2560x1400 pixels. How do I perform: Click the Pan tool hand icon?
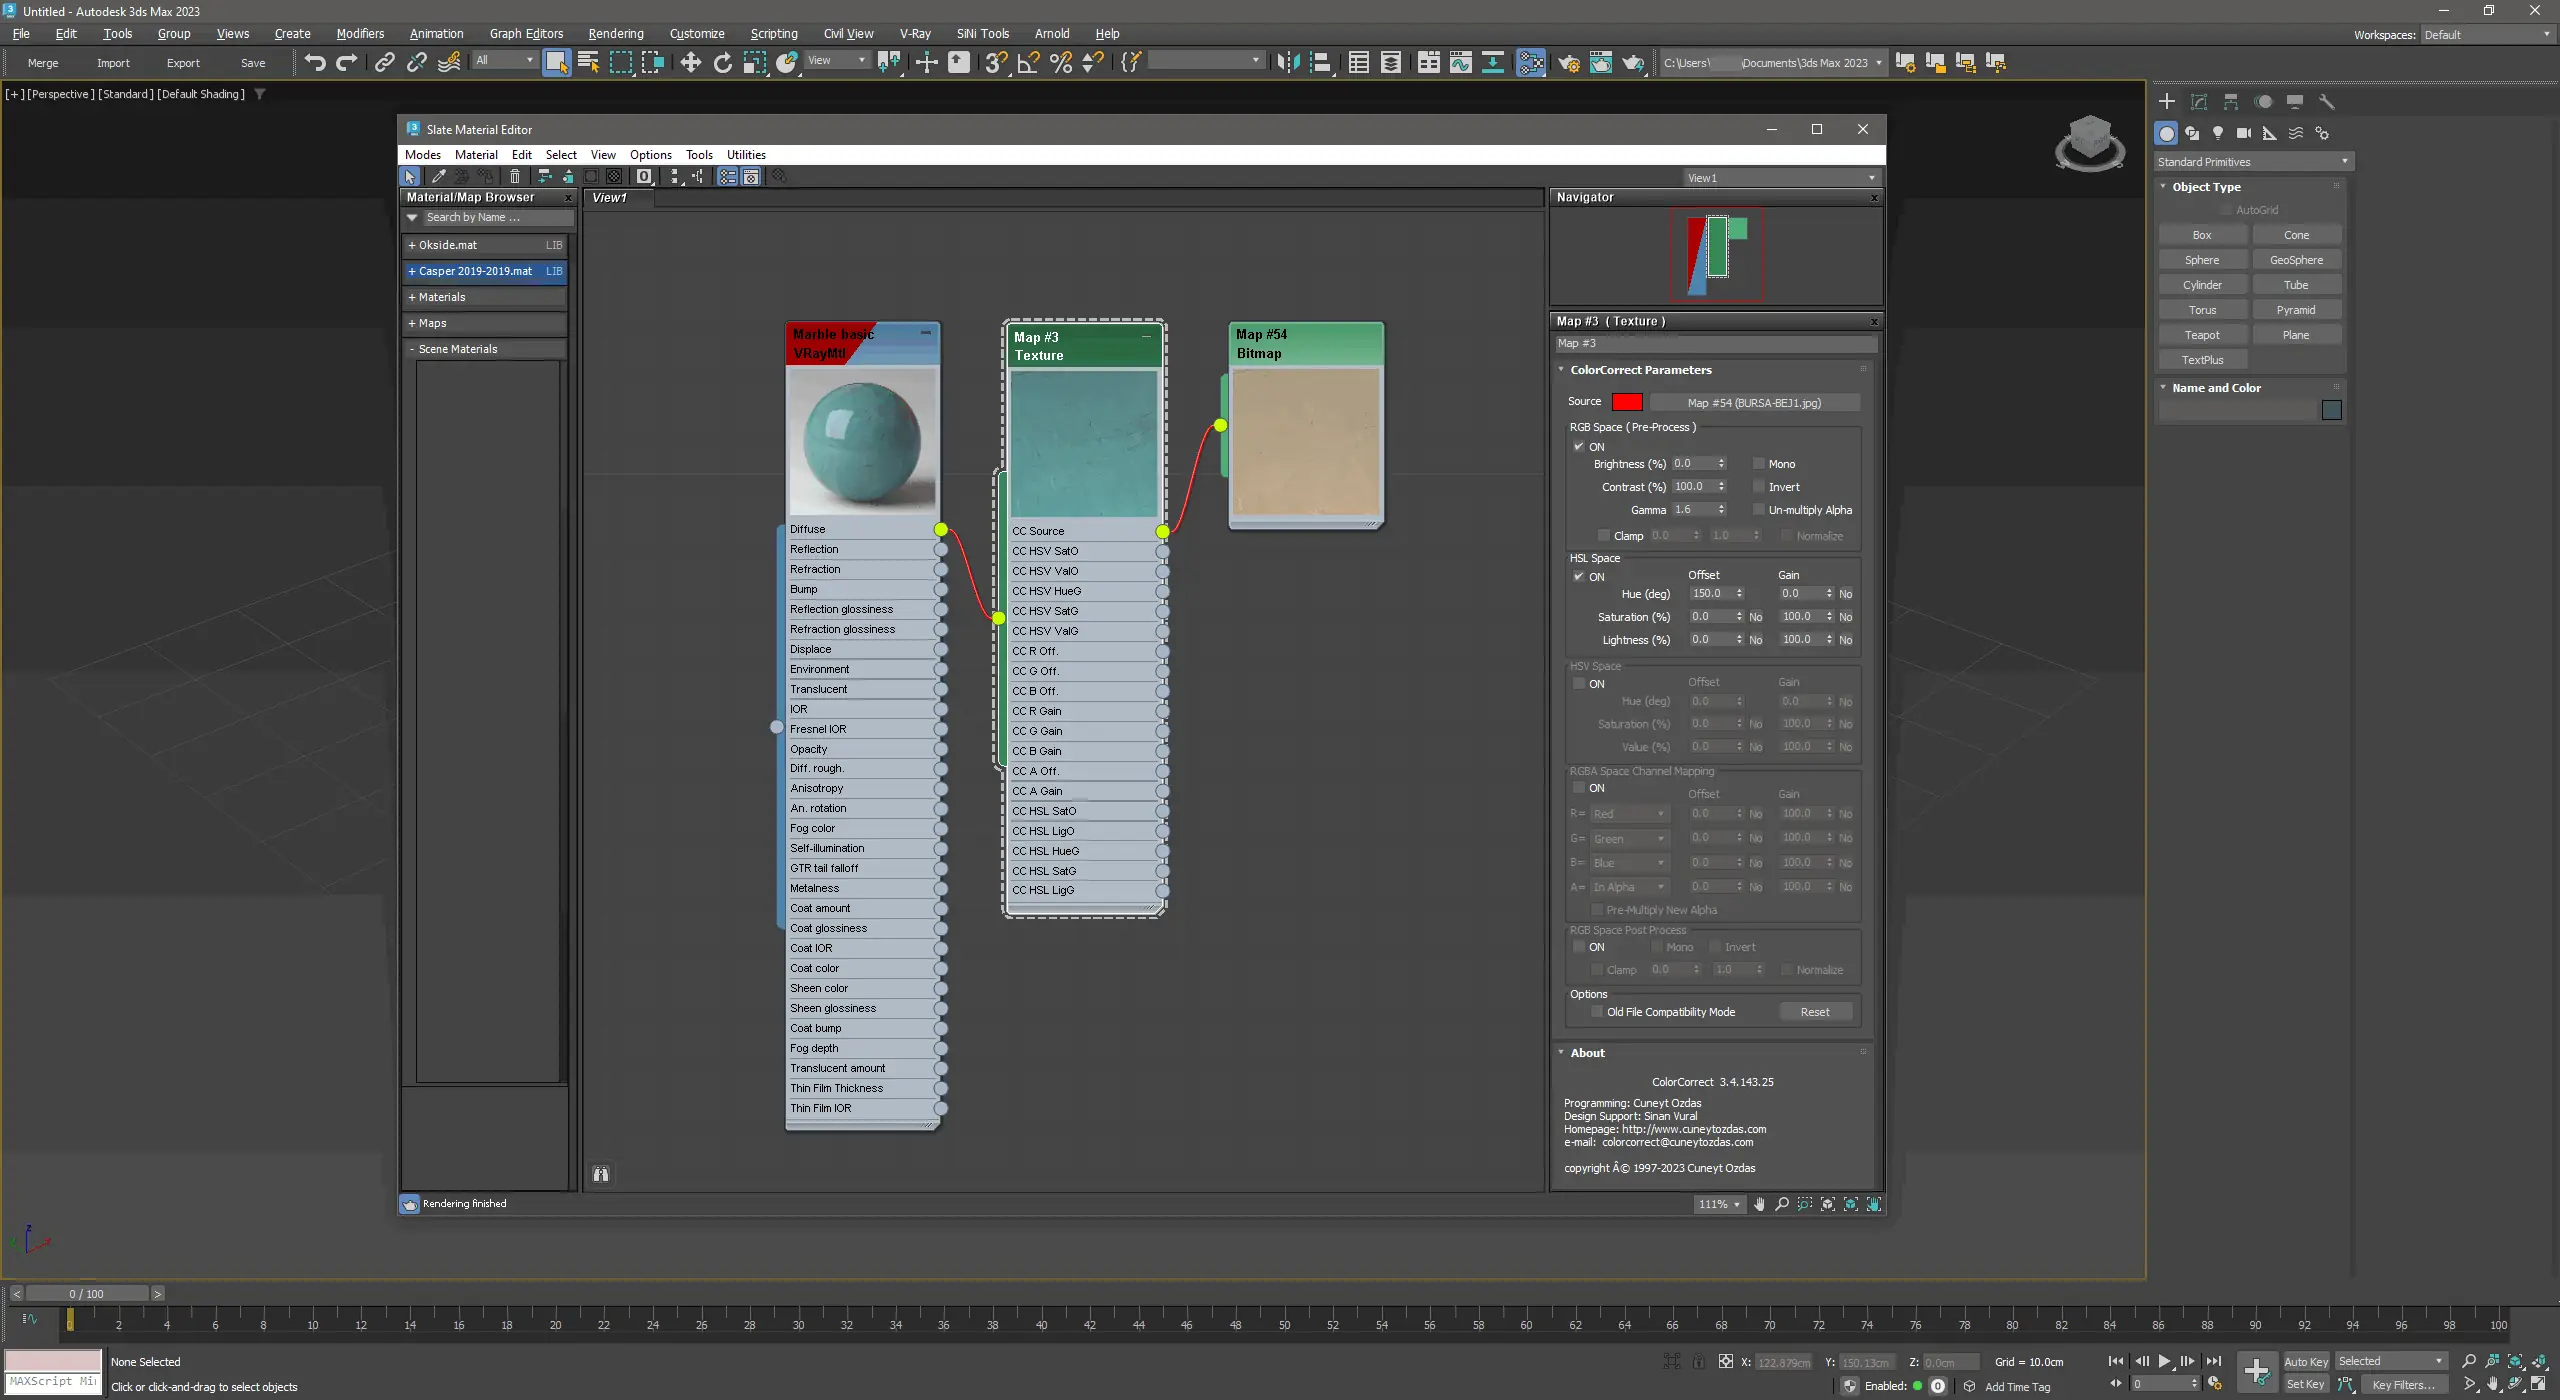pyautogui.click(x=1759, y=1205)
